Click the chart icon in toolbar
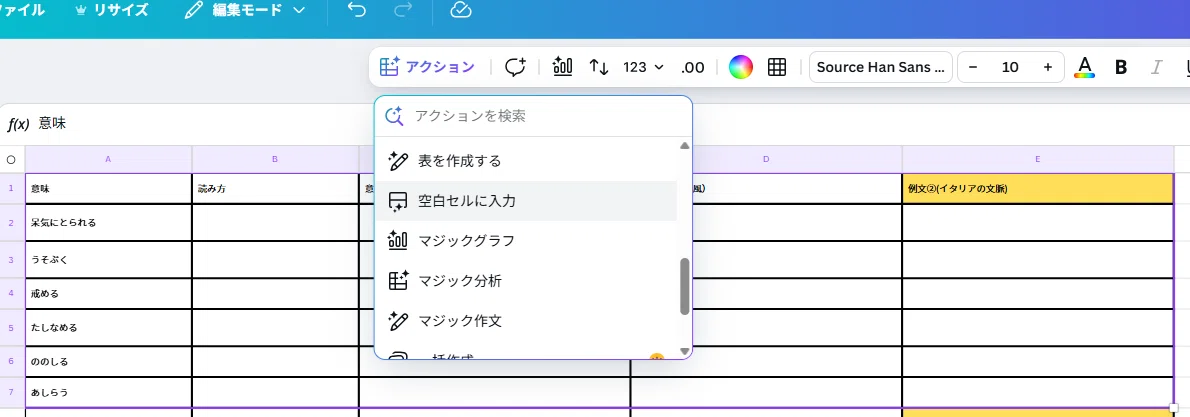The image size is (1190, 417). 562,67
